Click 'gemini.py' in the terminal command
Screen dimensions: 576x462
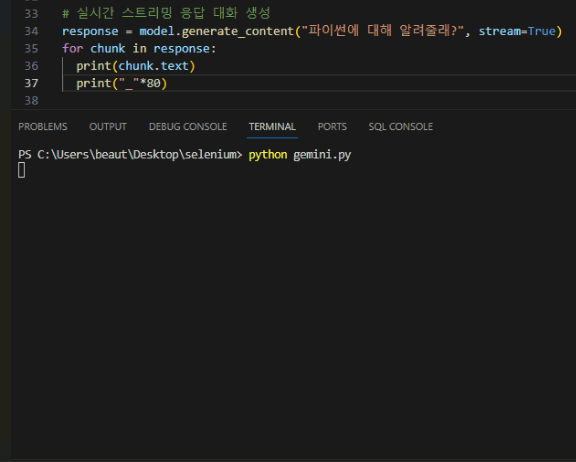(322, 155)
